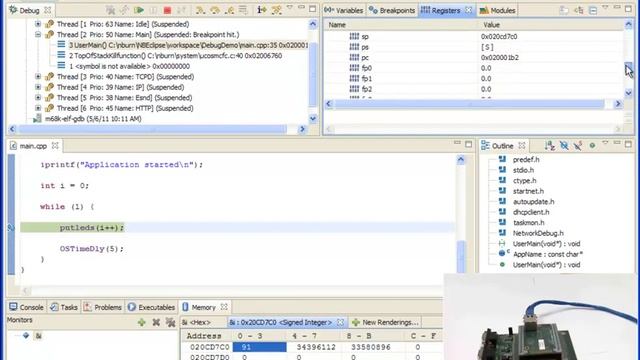Screen dimensions: 640x360
Task: Click the Step Over icon
Action: (215, 10)
